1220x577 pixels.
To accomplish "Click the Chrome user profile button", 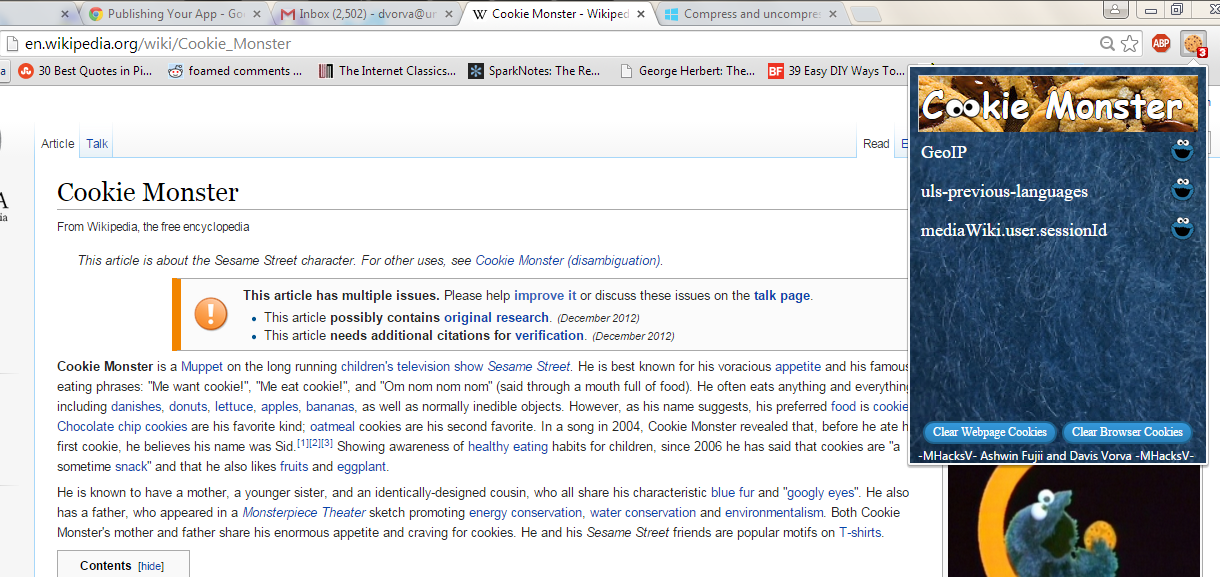I will [x=1113, y=9].
